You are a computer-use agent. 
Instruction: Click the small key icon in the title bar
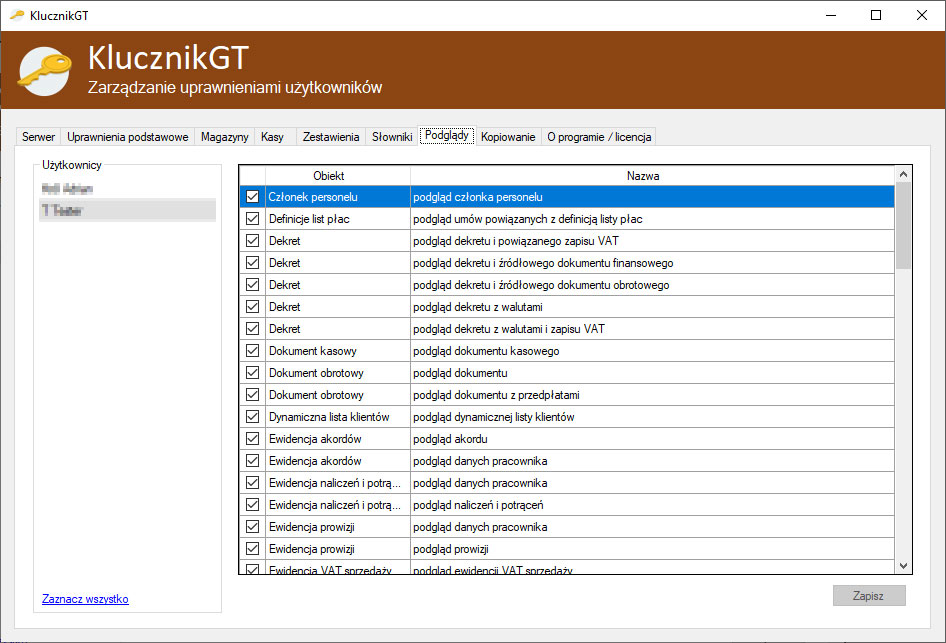17,15
